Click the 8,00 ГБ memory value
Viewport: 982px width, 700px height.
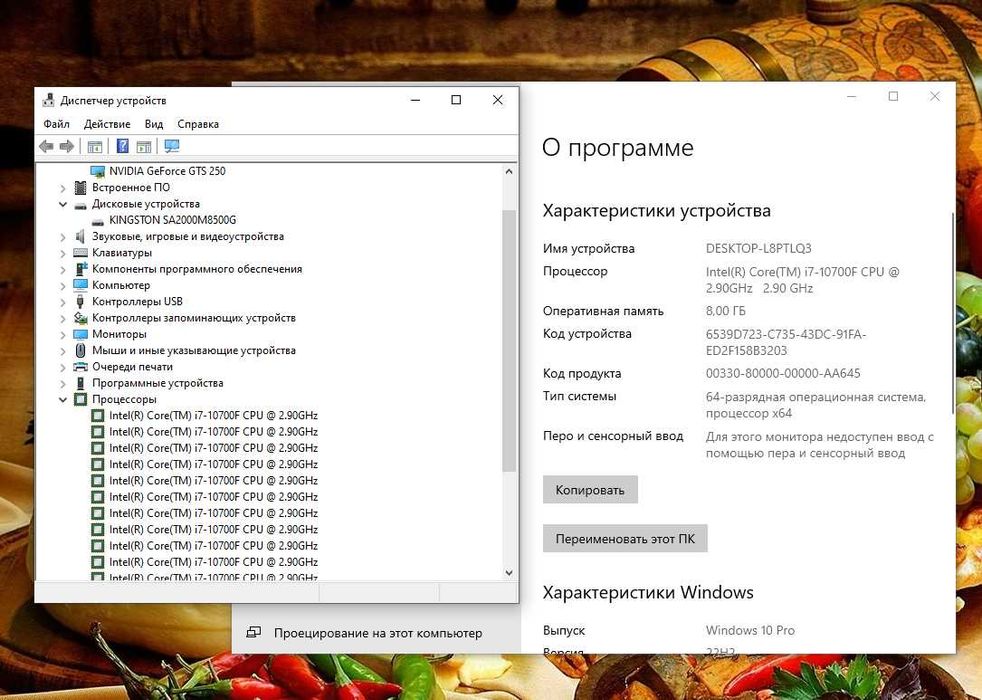pos(725,311)
